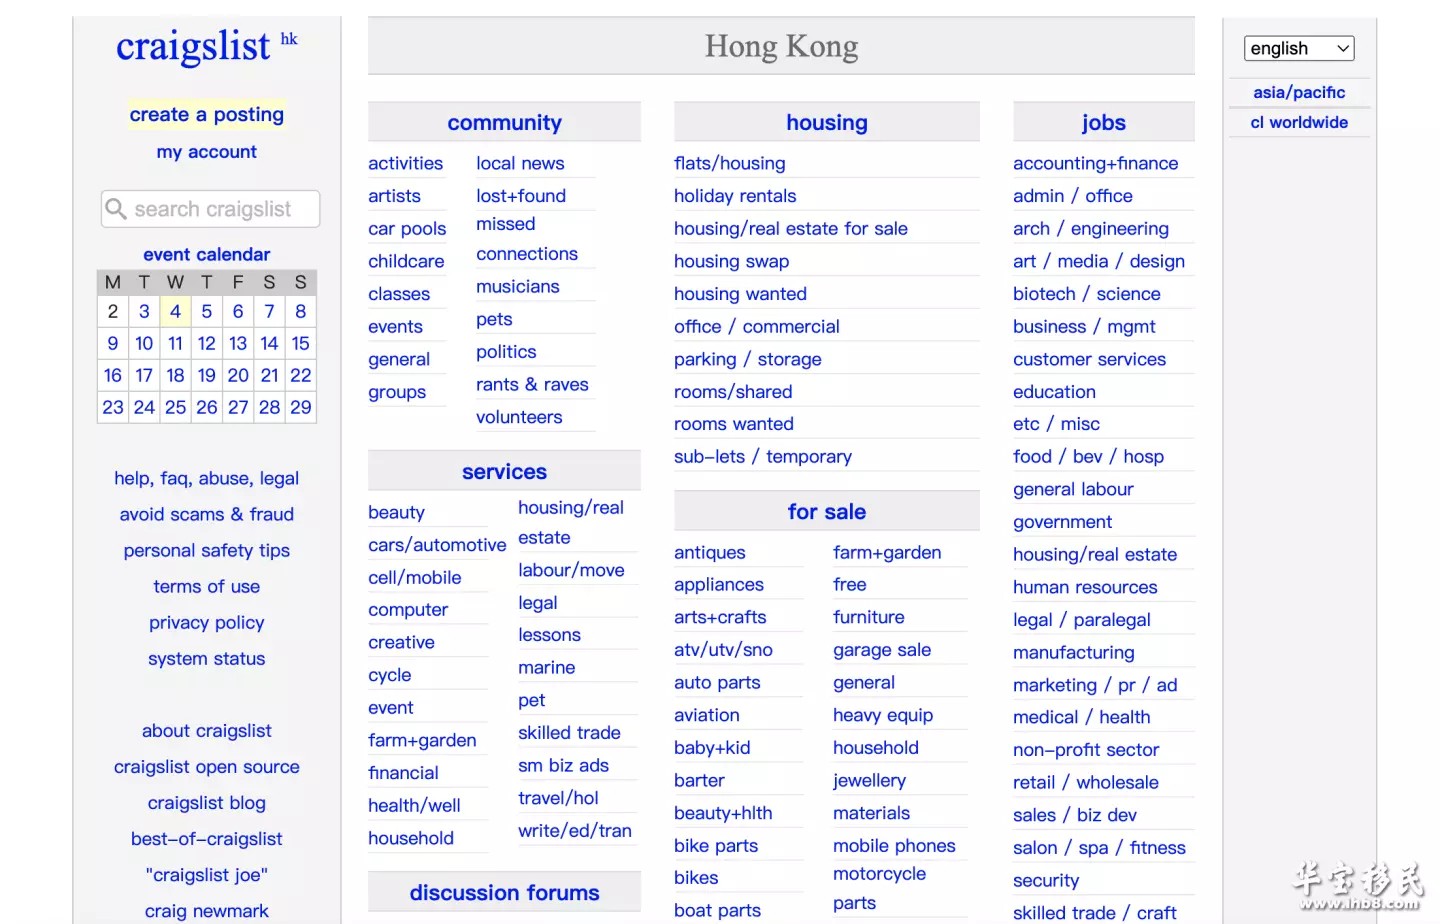View missed connections listings
Screen dimensions: 1440x924
pos(527,239)
